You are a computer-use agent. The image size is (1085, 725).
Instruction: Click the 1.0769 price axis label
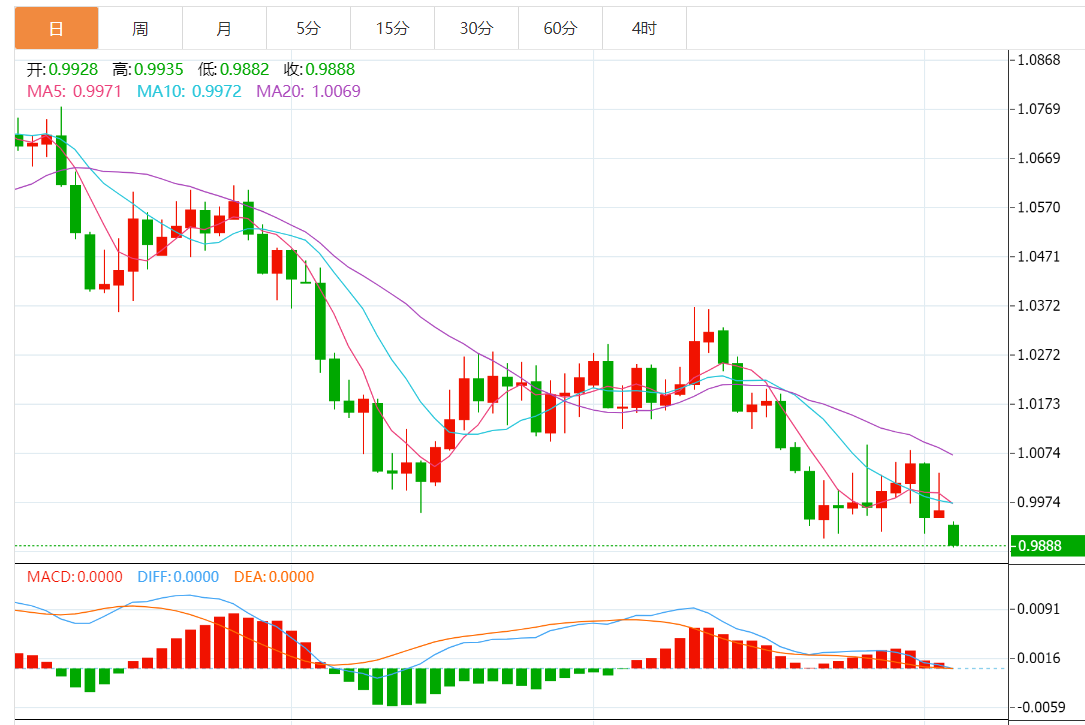tap(1039, 109)
